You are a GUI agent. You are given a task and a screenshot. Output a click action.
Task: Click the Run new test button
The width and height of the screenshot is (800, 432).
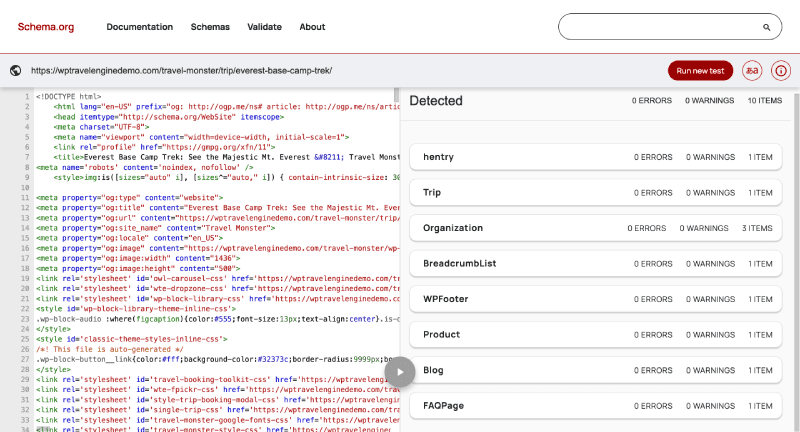point(700,70)
